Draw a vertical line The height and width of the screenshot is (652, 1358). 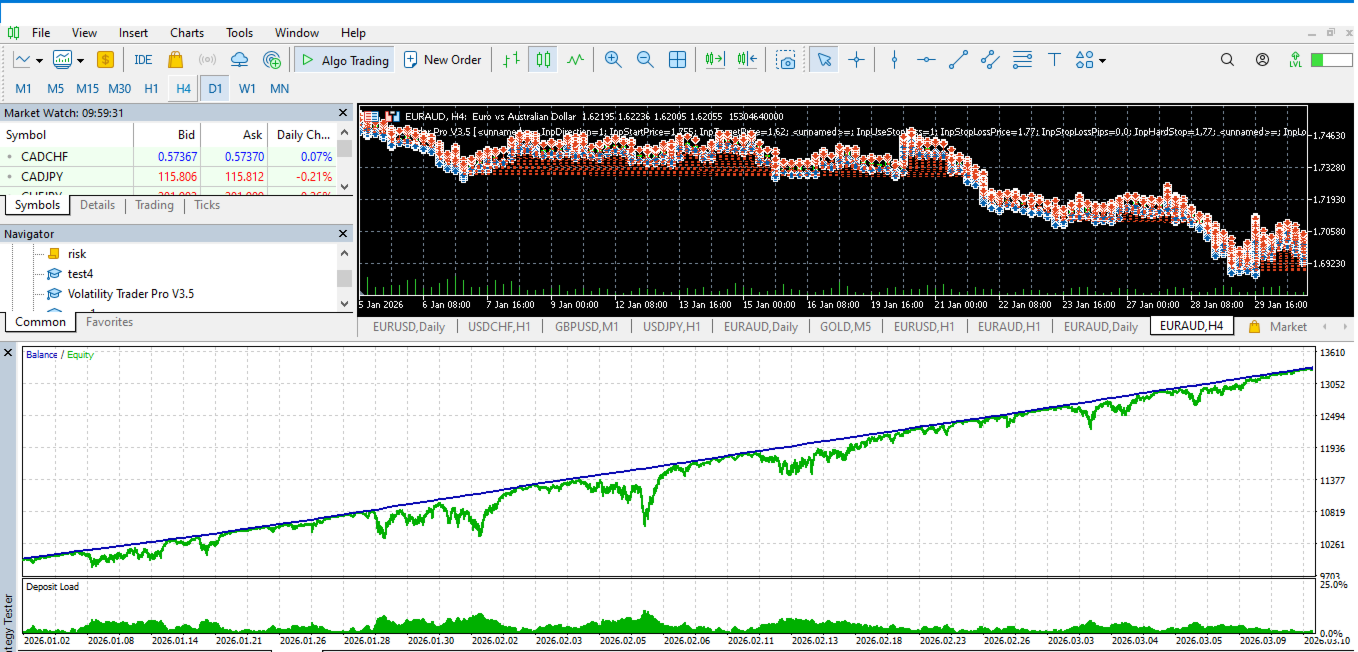point(894,60)
